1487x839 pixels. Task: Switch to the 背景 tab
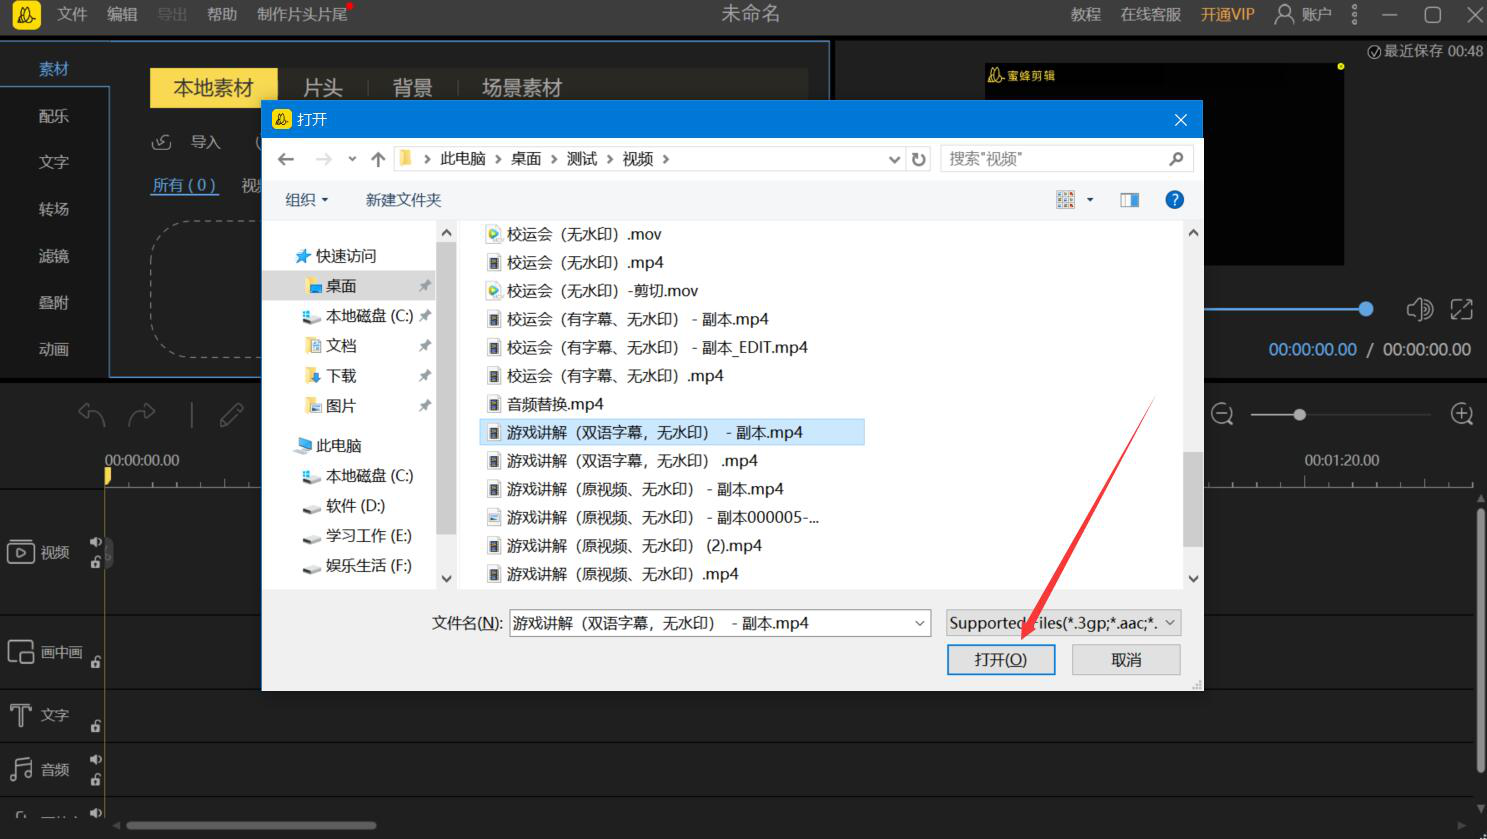tap(412, 88)
